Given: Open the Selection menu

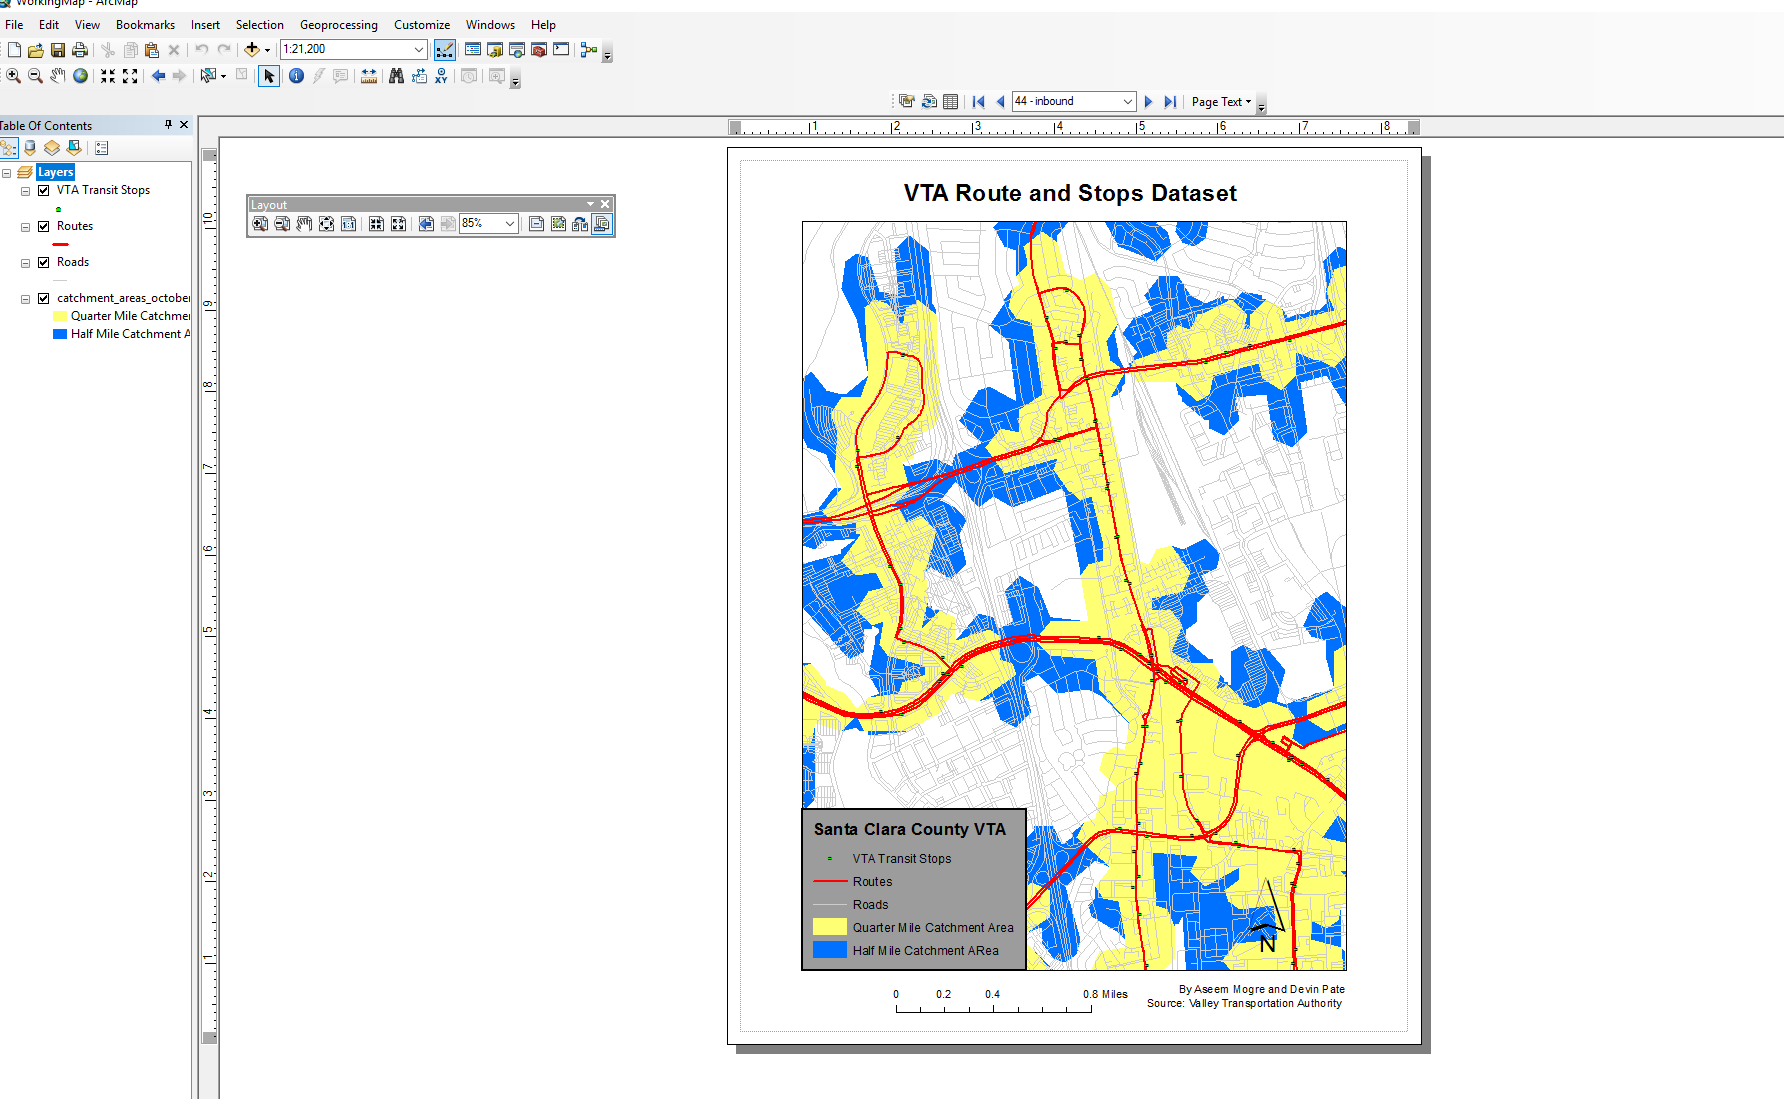Looking at the screenshot, I should point(260,25).
